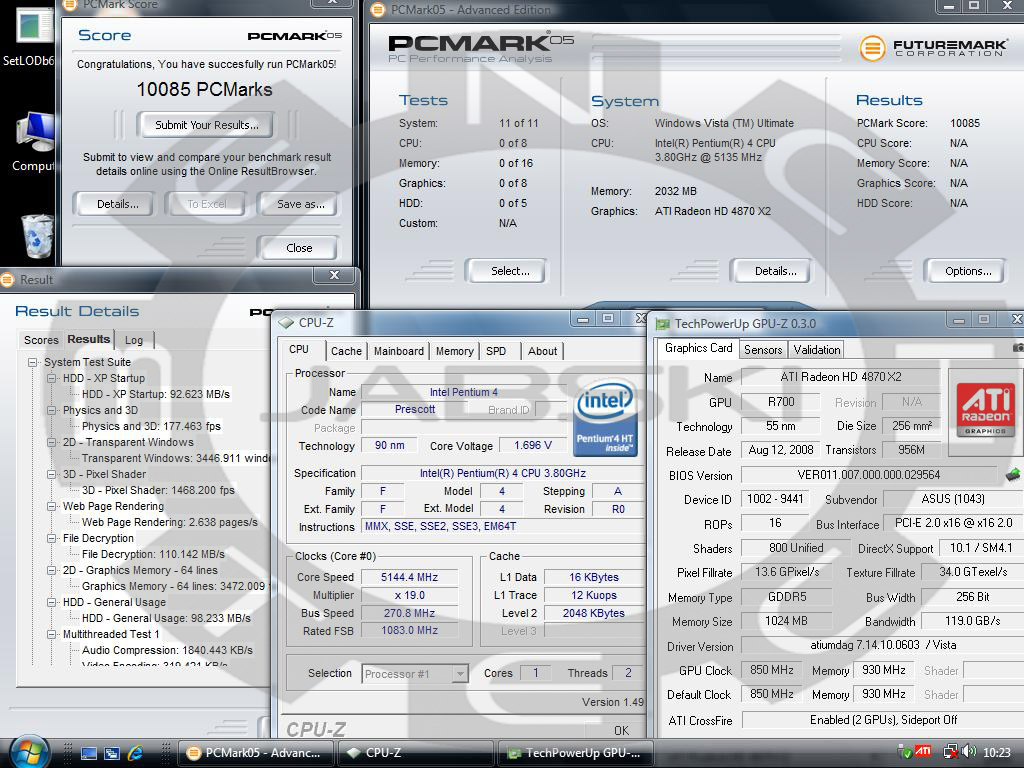
Task: Click the BIOS Version field in GPU-Z
Action: coord(869,475)
